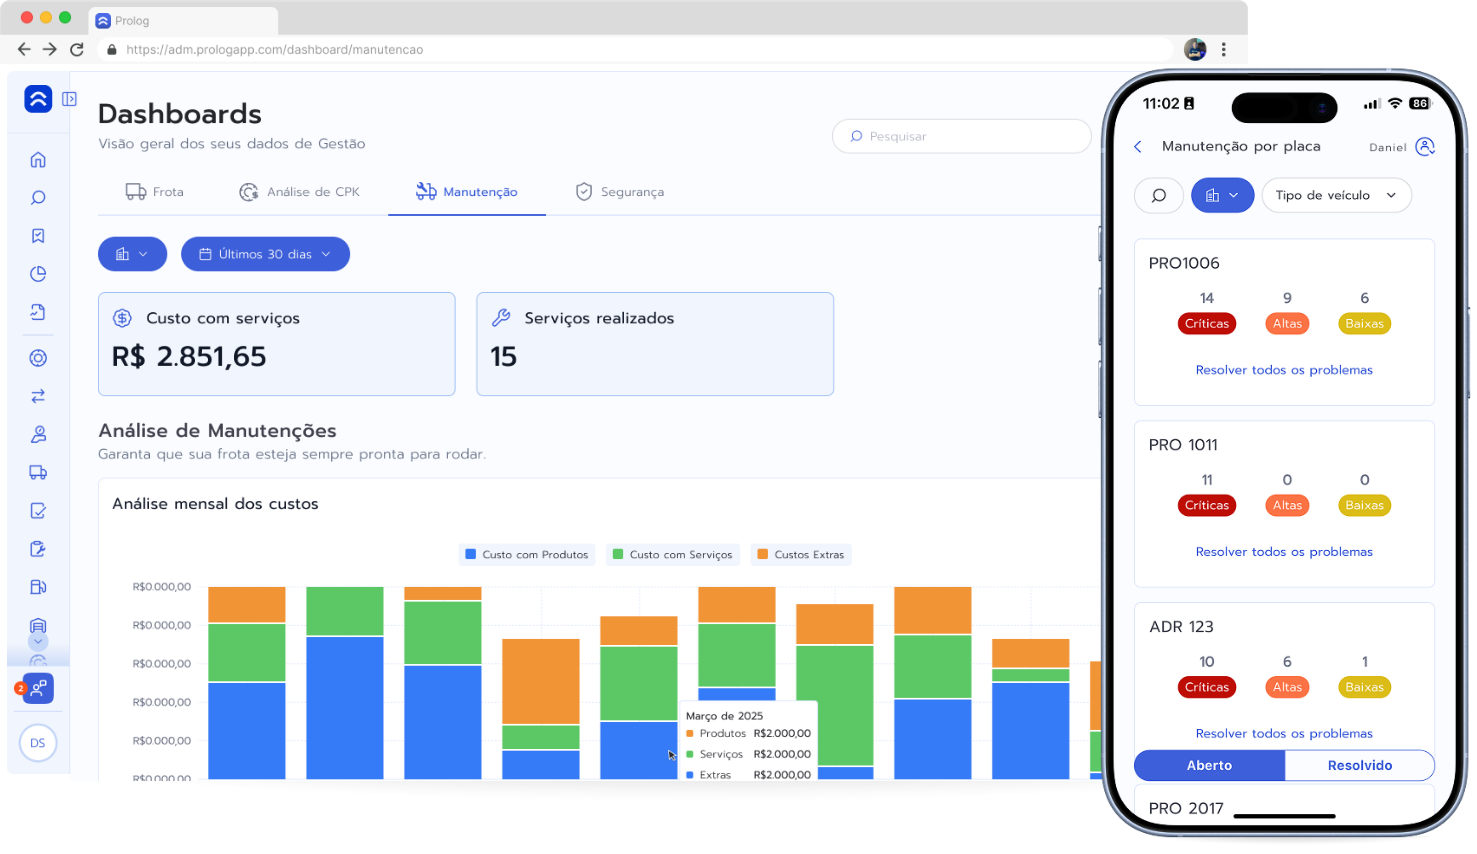1477x854 pixels.
Task: Click the browser address bar URL
Action: tap(275, 49)
